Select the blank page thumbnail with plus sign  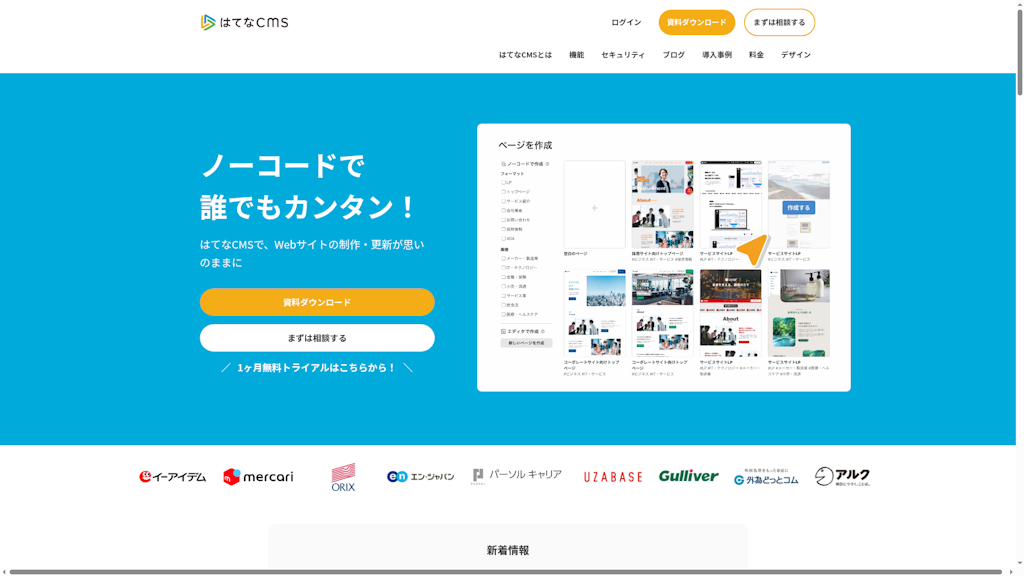594,206
